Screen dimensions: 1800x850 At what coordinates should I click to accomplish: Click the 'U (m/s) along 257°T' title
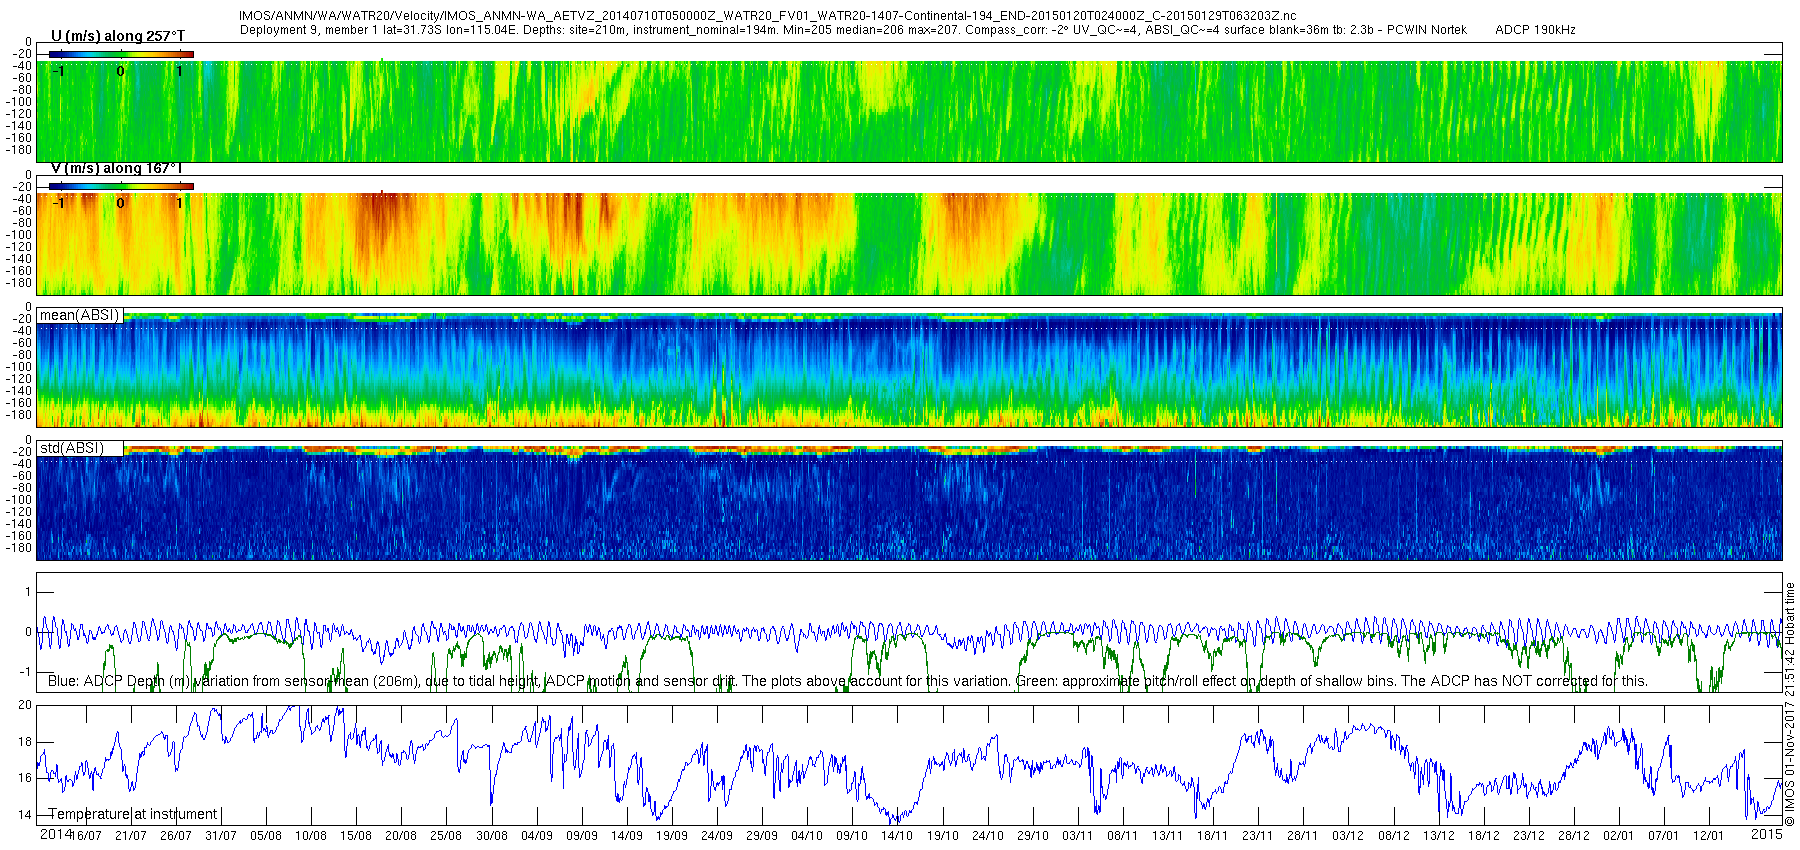coord(118,36)
